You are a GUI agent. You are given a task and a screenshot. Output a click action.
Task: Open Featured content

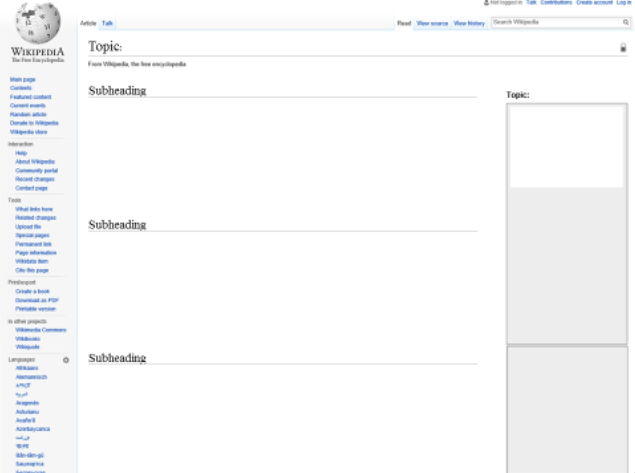(x=30, y=97)
